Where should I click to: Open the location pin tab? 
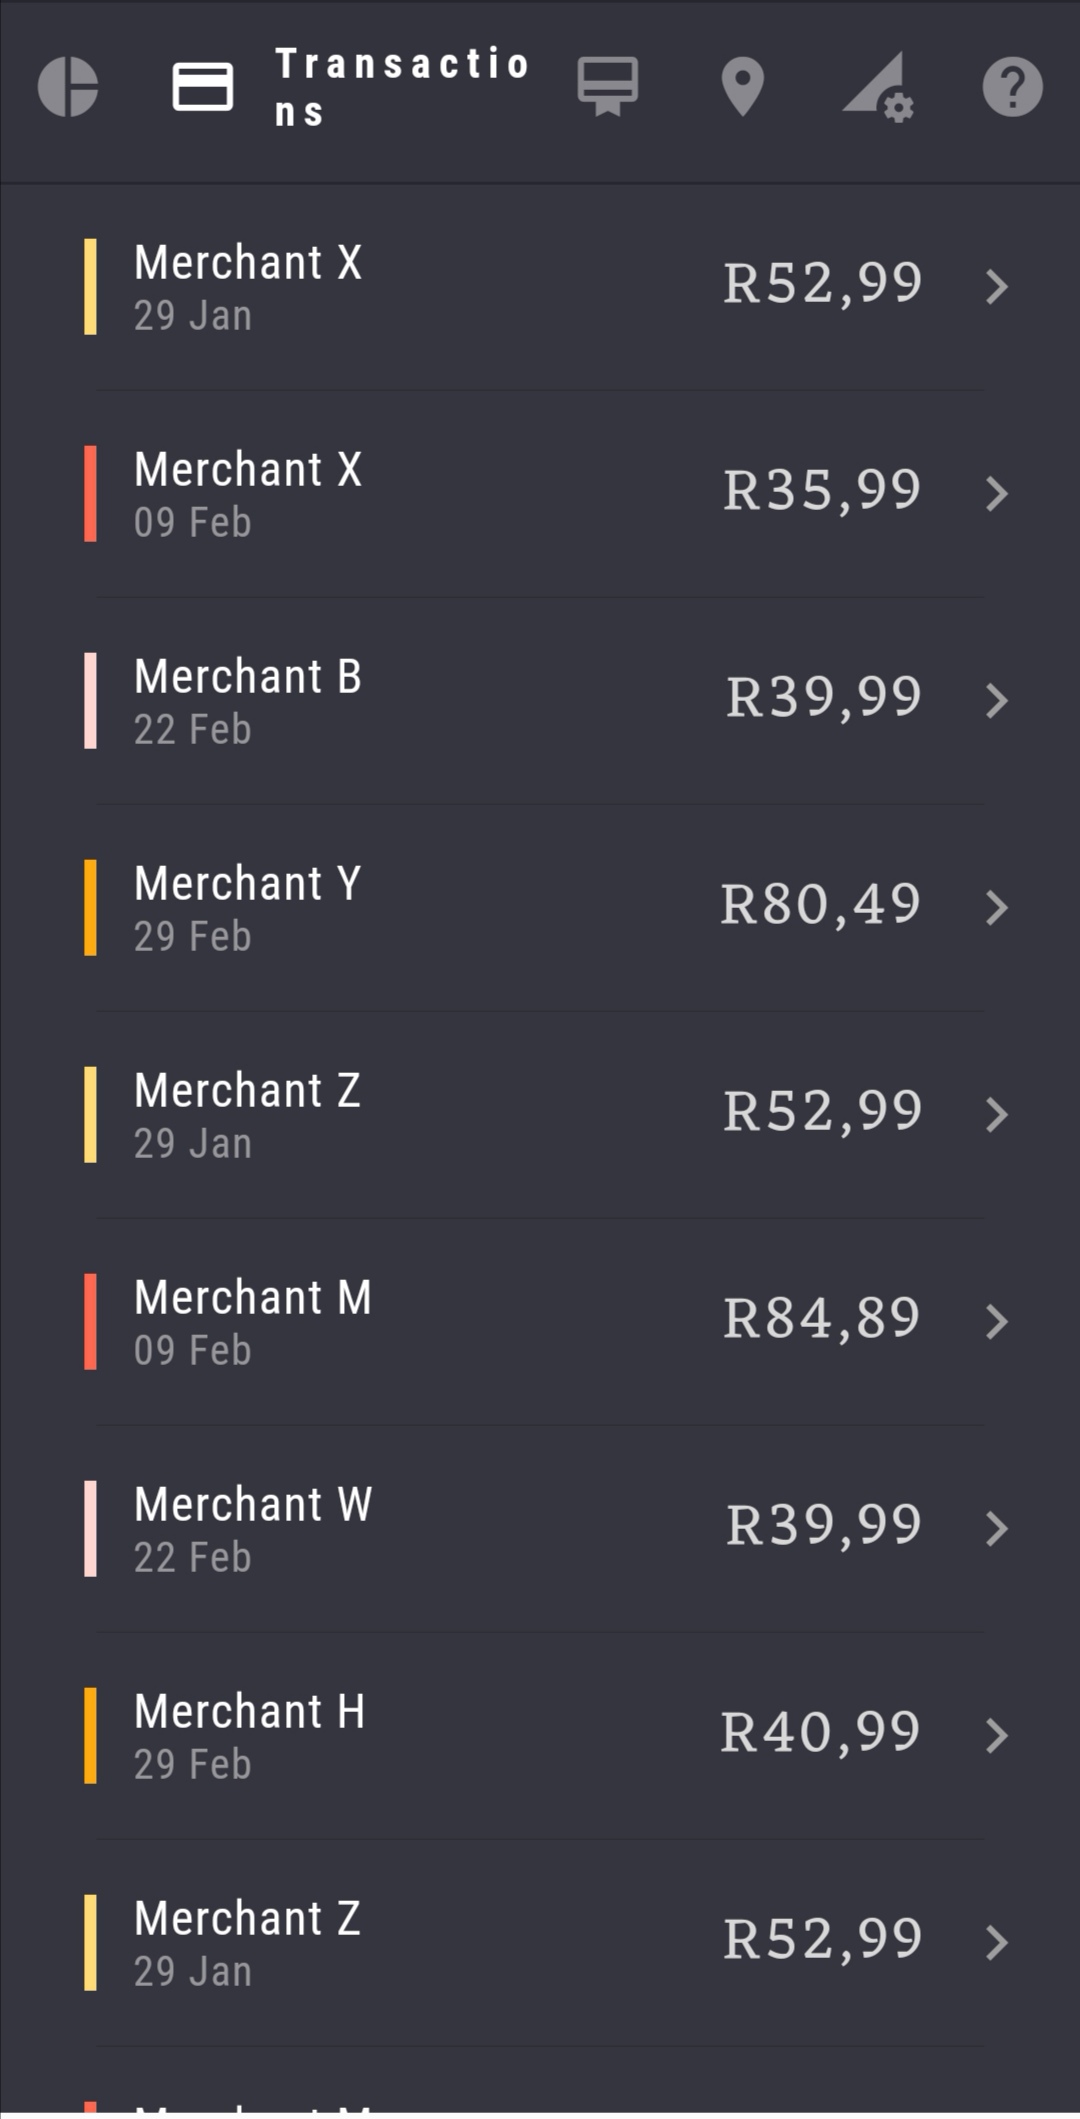click(x=742, y=87)
